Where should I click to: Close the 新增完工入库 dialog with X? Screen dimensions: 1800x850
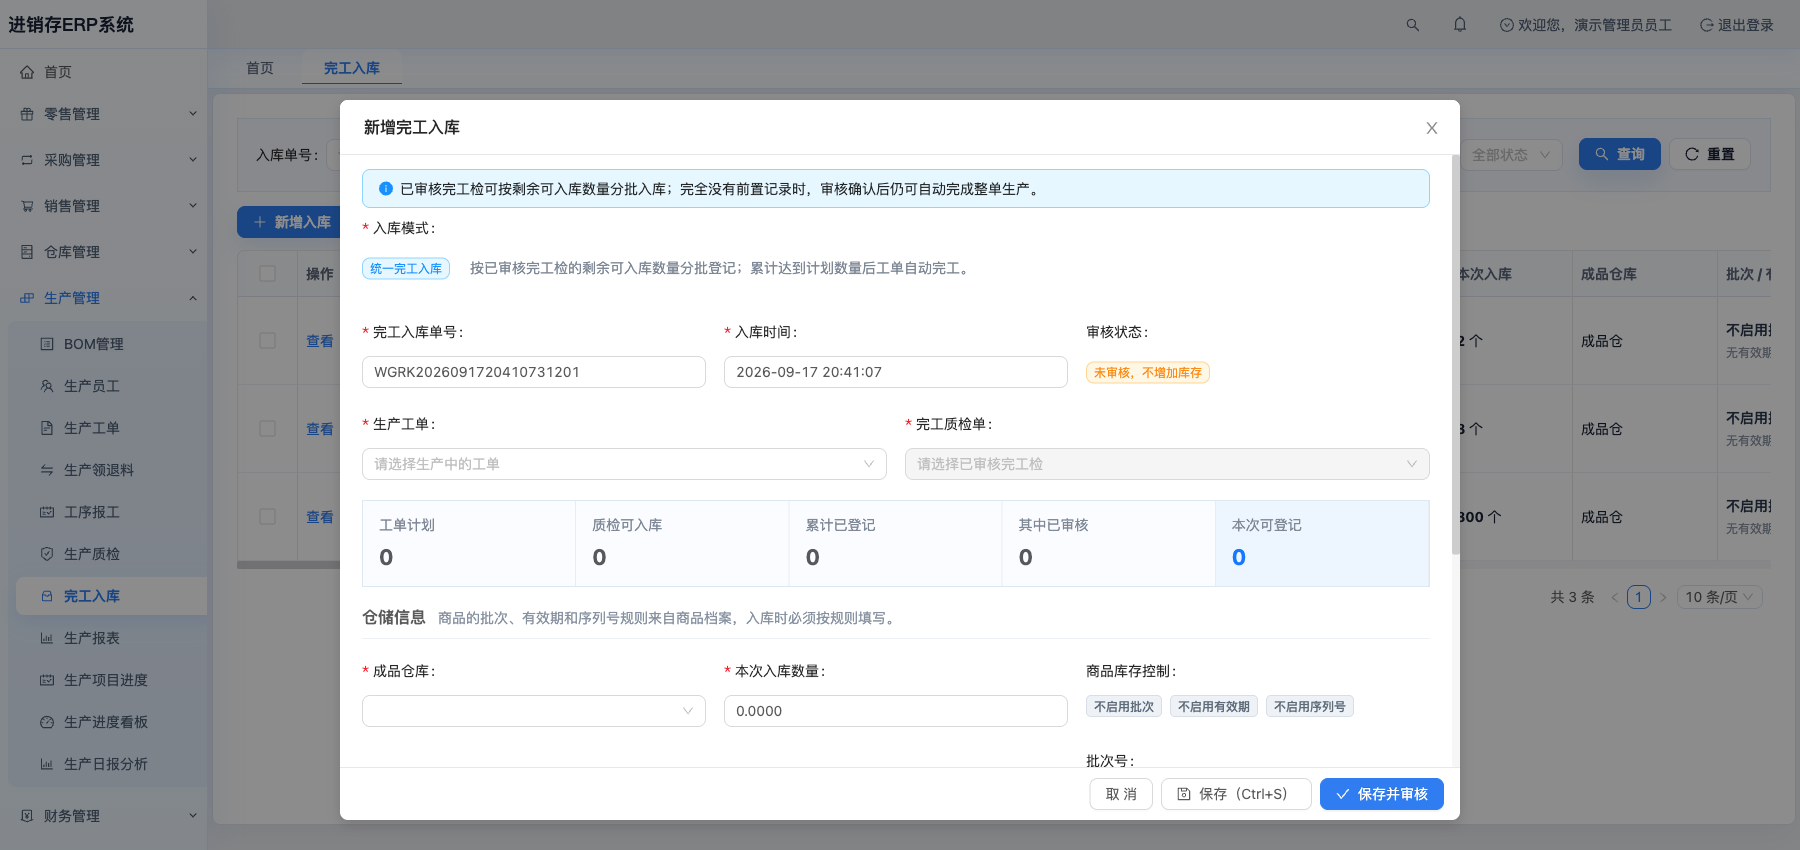pos(1432,128)
